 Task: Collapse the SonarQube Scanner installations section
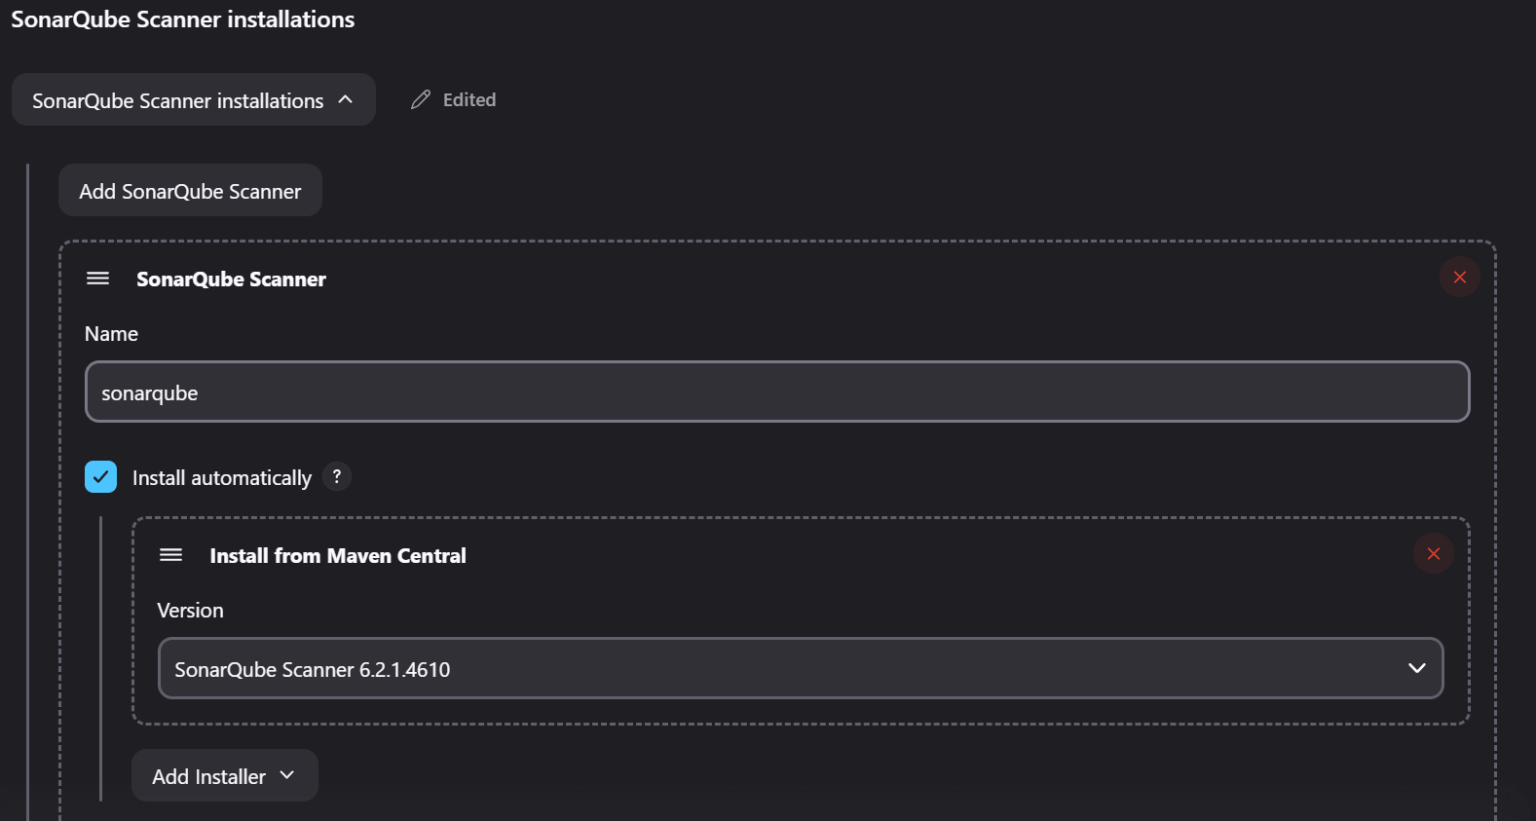(x=193, y=100)
